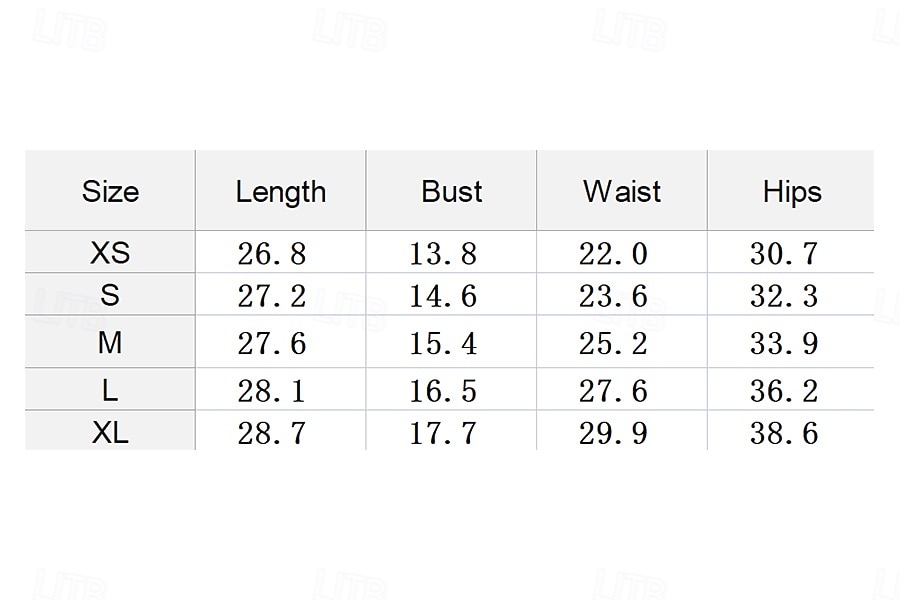
Task: Click the M waist value 25.2
Action: [613, 344]
